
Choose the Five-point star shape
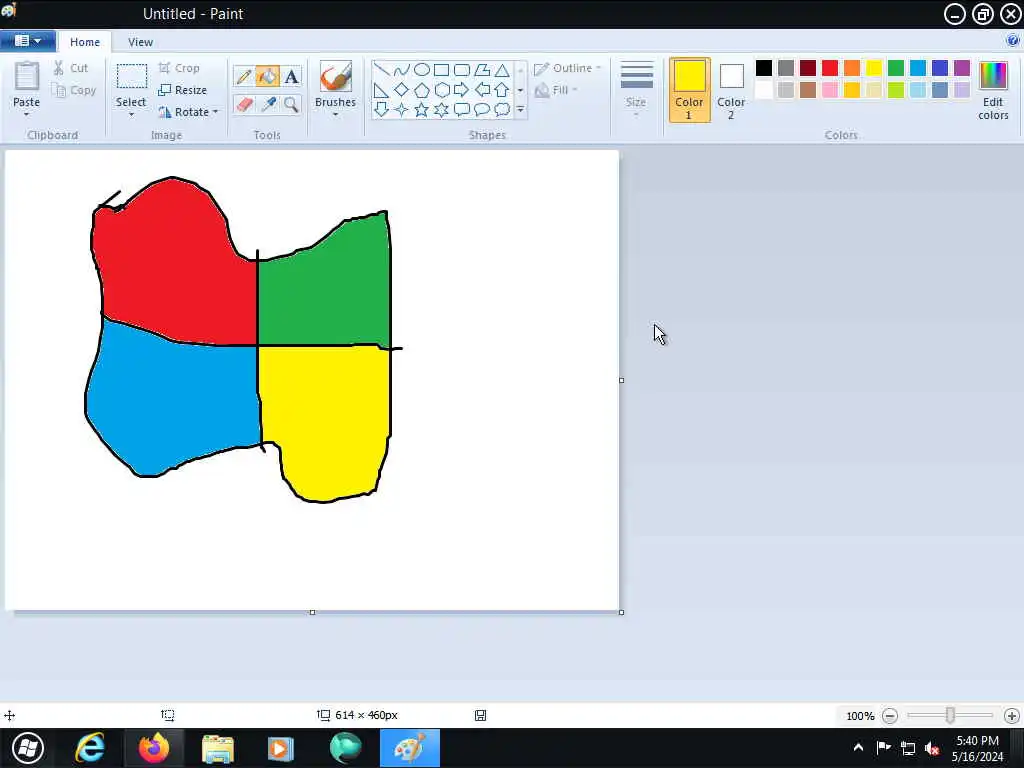422,110
